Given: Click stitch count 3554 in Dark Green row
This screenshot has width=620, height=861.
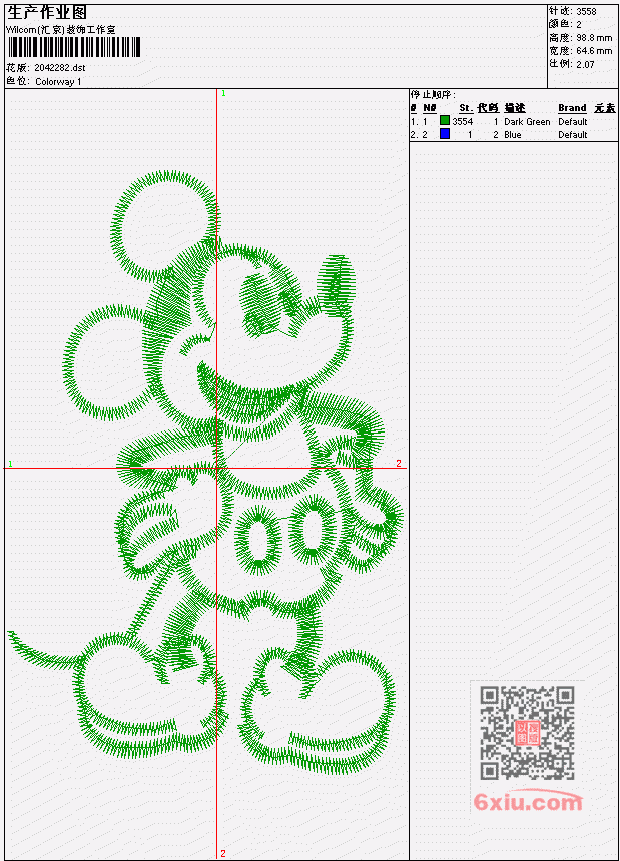Looking at the screenshot, I should (462, 121).
